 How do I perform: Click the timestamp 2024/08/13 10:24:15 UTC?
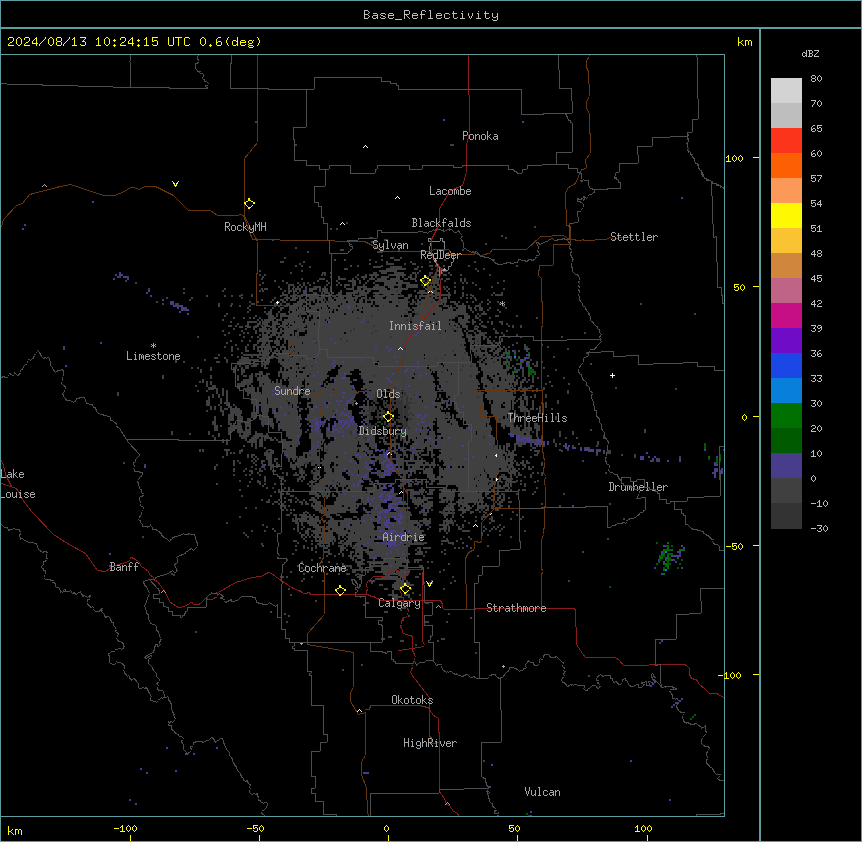coord(99,42)
